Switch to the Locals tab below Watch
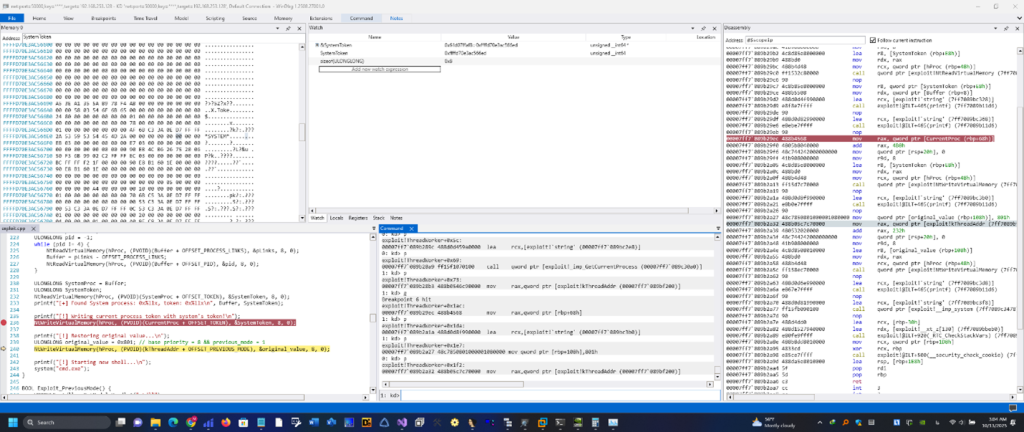Screen dimensions: 1024x432 click(x=337, y=216)
